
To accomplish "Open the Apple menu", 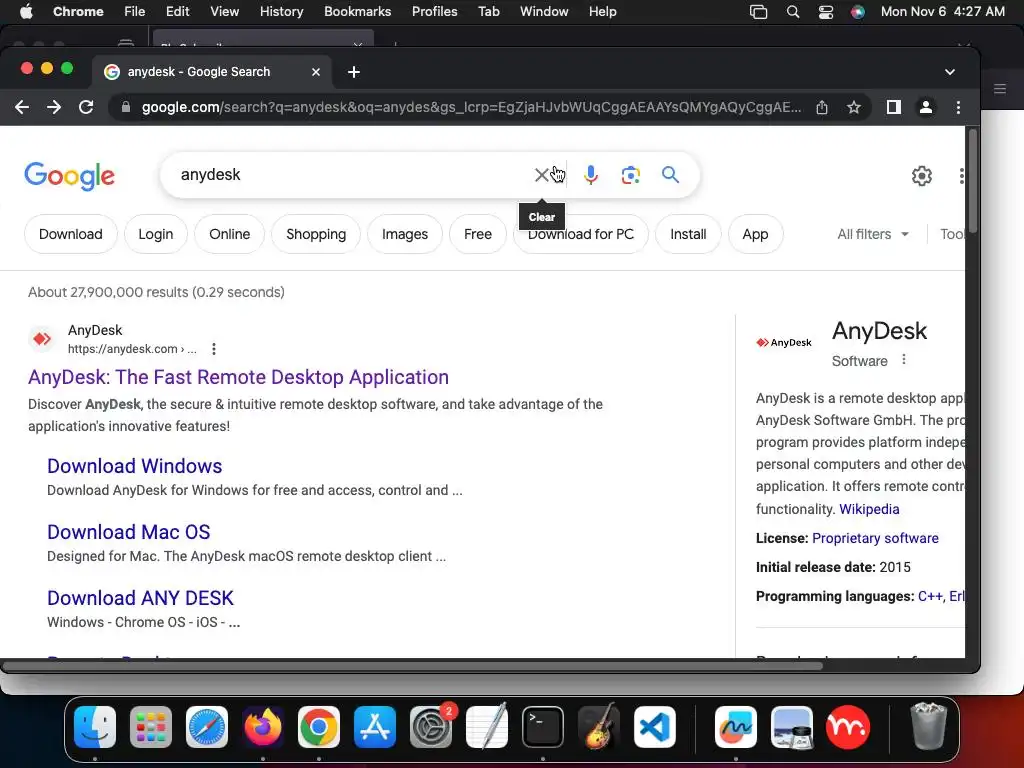I will [26, 12].
